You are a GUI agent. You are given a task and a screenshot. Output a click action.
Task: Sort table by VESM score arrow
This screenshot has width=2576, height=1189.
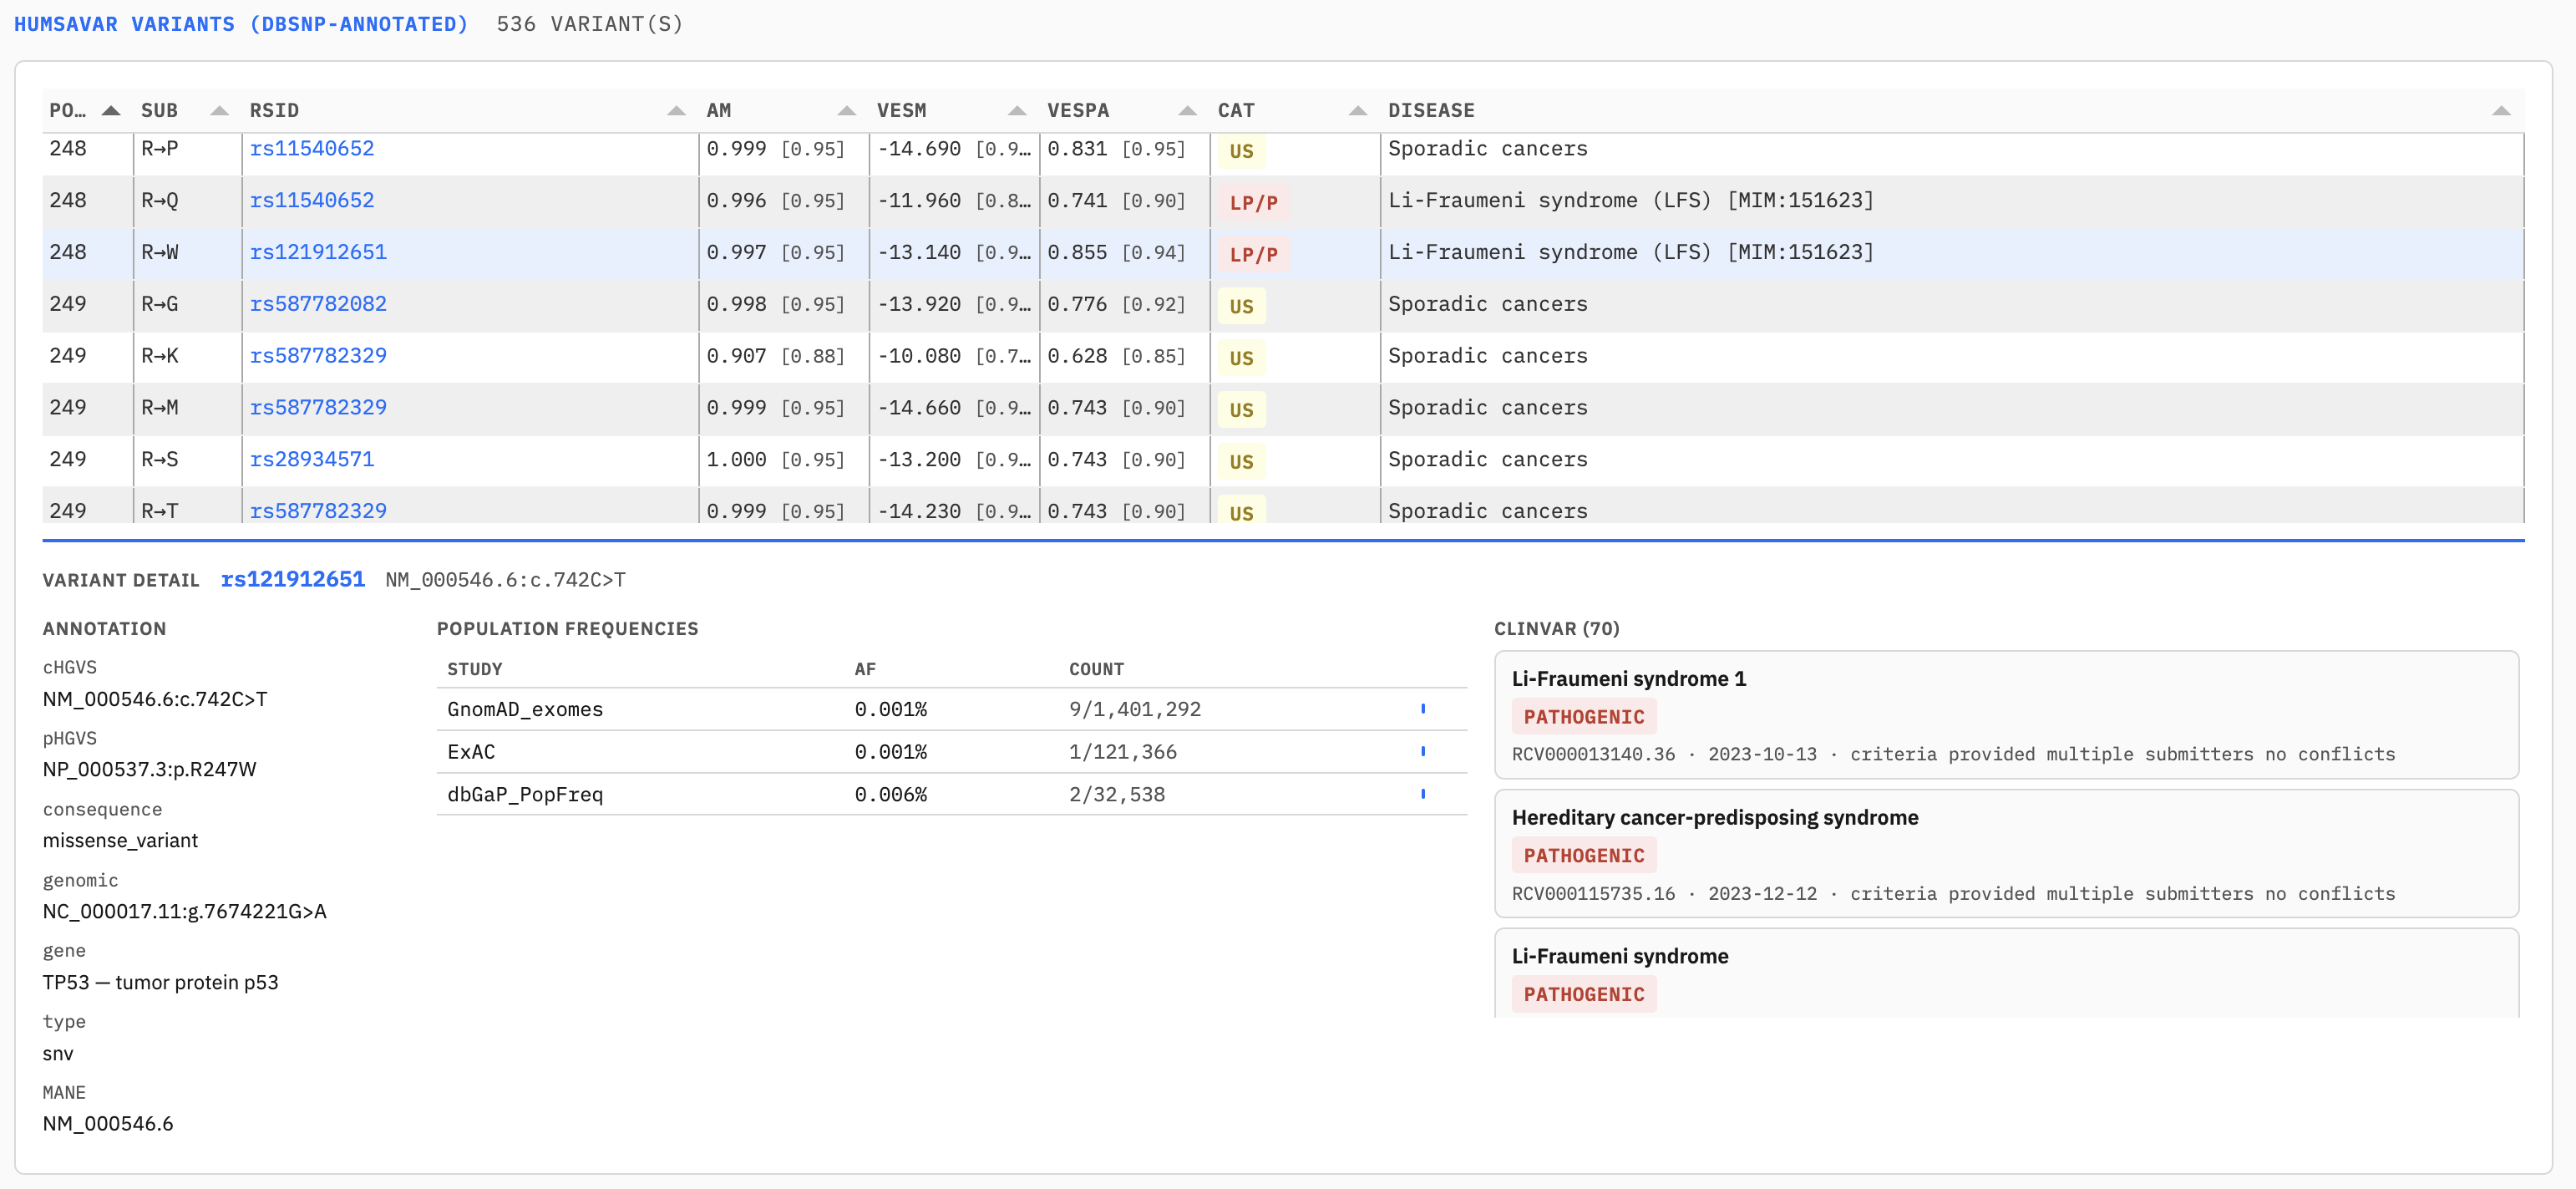pos(1018,110)
